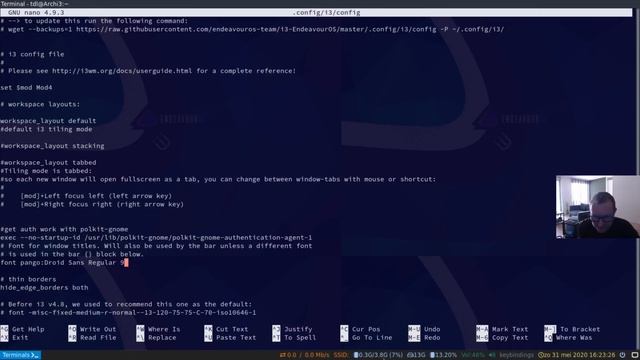Click the Get Help shortcut in nano

pos(28,329)
